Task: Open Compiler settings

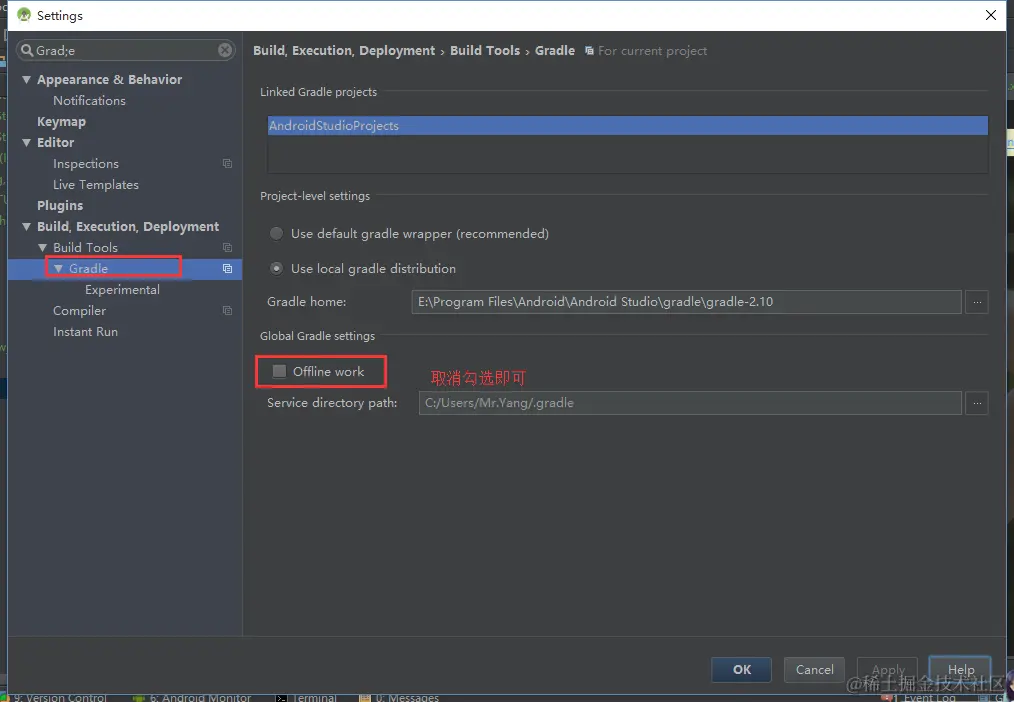Action: coord(80,311)
